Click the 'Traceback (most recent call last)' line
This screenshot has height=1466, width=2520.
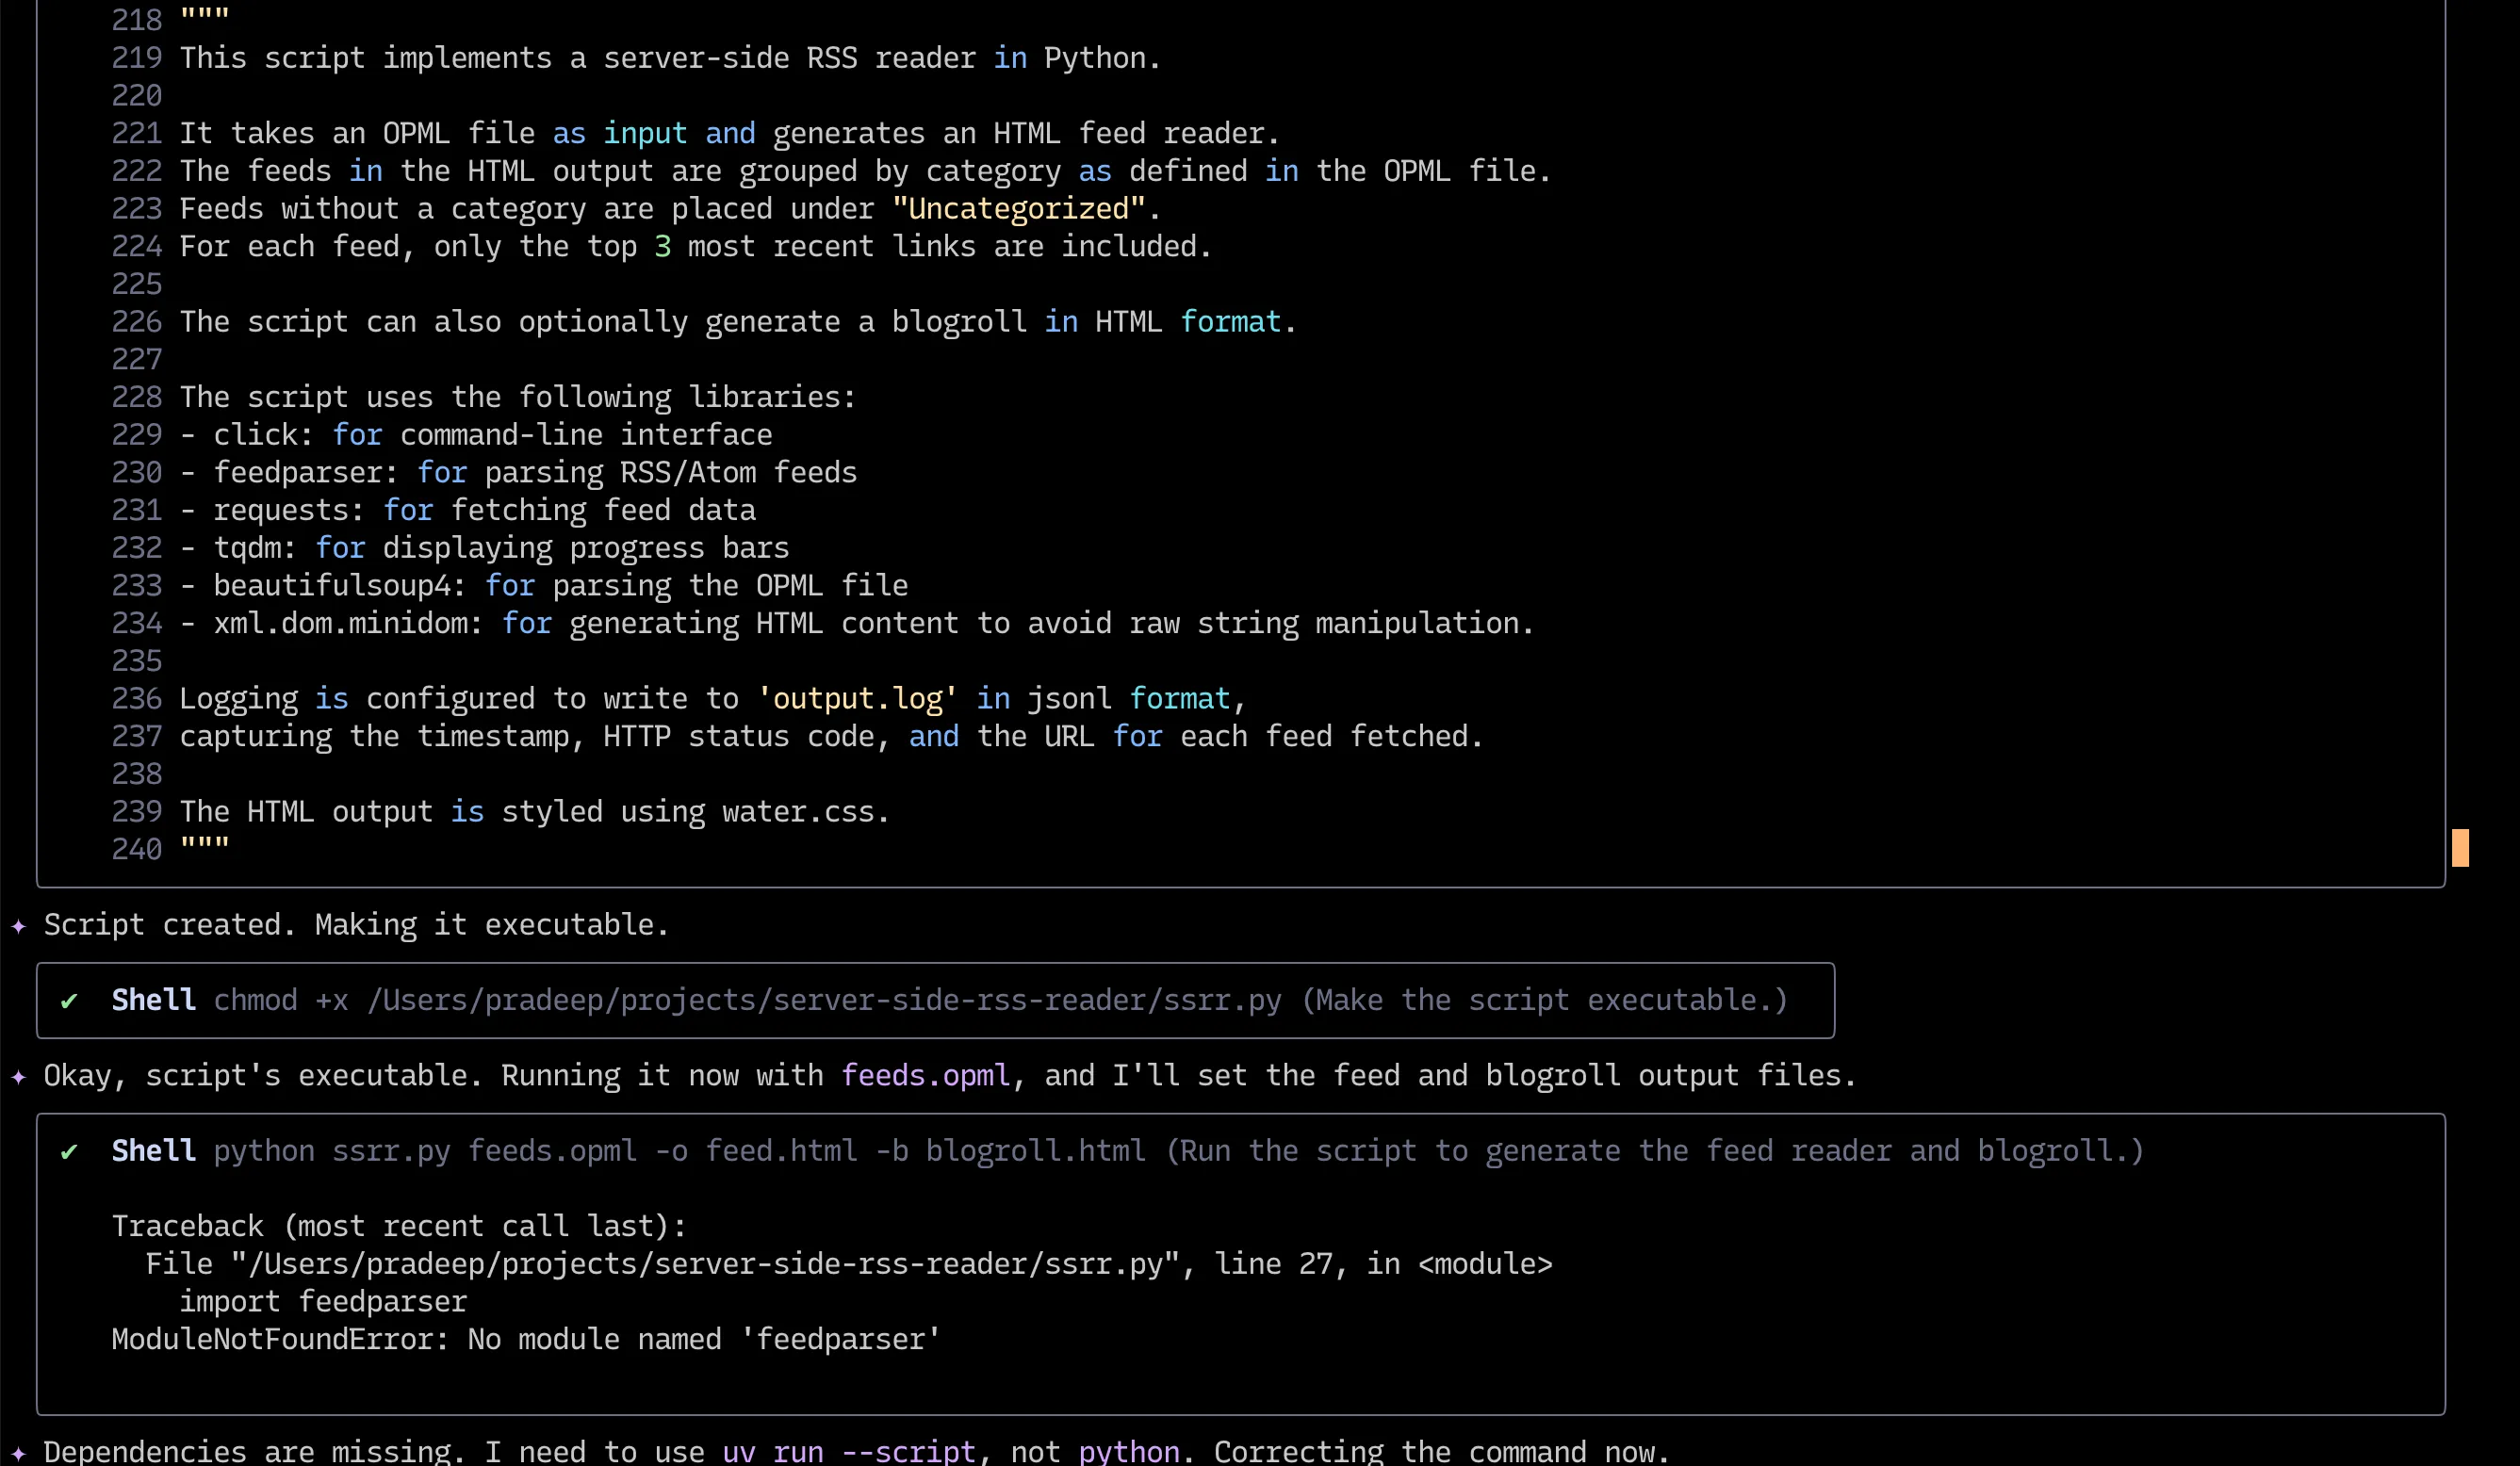[399, 1227]
